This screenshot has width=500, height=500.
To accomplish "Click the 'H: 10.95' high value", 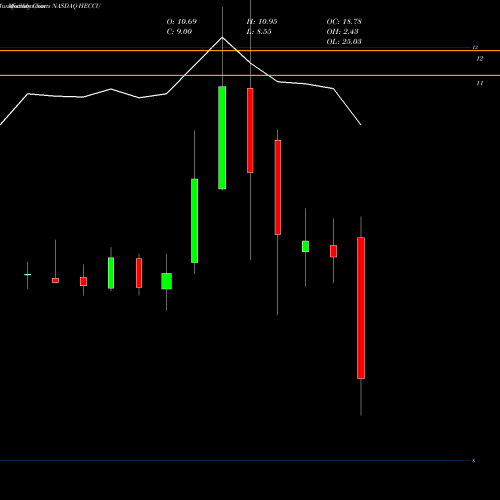I will pos(262,22).
